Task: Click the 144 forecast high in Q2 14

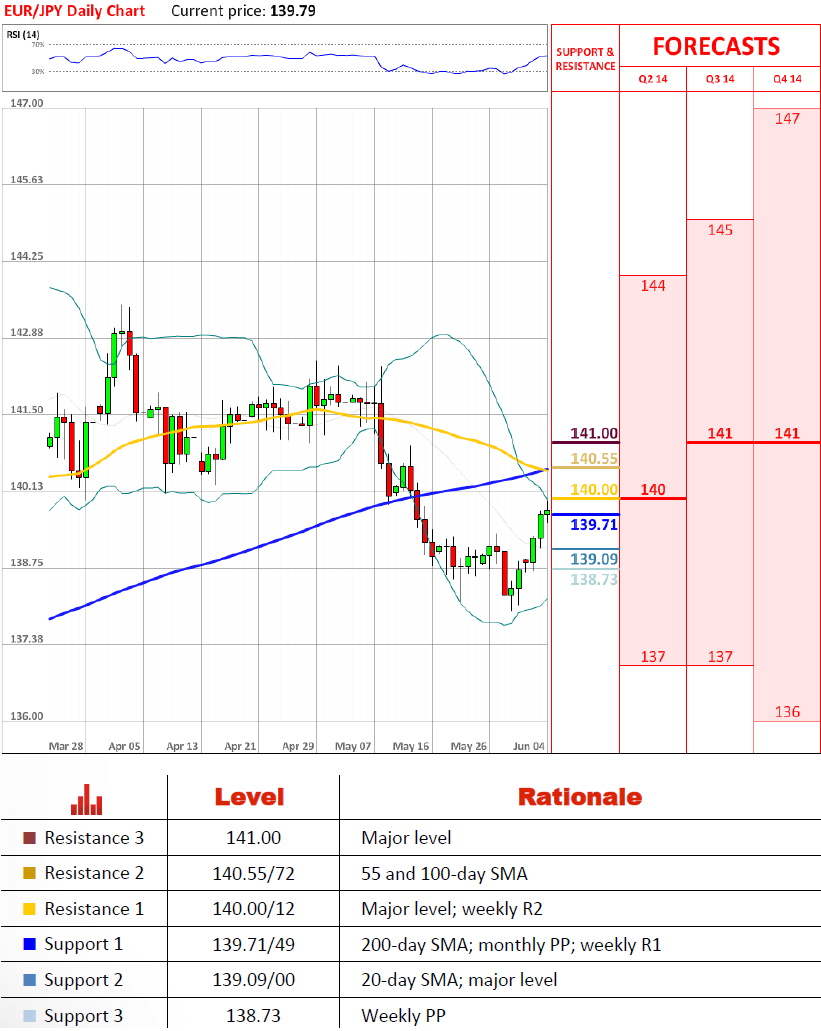Action: tap(653, 286)
